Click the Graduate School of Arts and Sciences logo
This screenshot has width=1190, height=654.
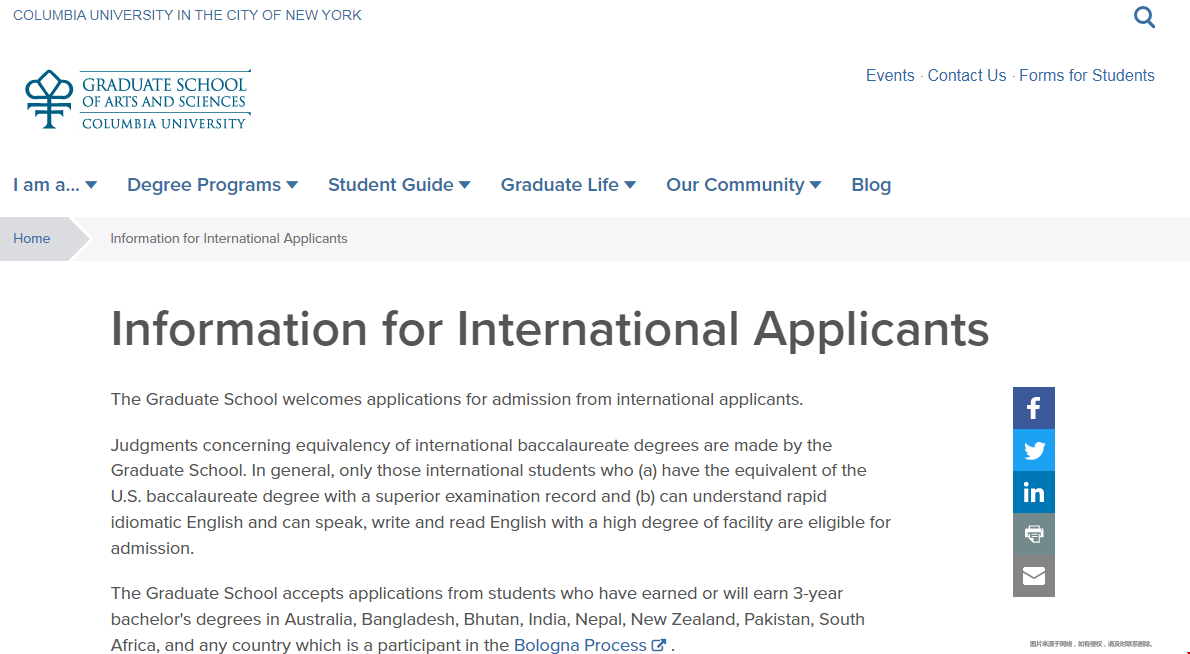[x=137, y=99]
